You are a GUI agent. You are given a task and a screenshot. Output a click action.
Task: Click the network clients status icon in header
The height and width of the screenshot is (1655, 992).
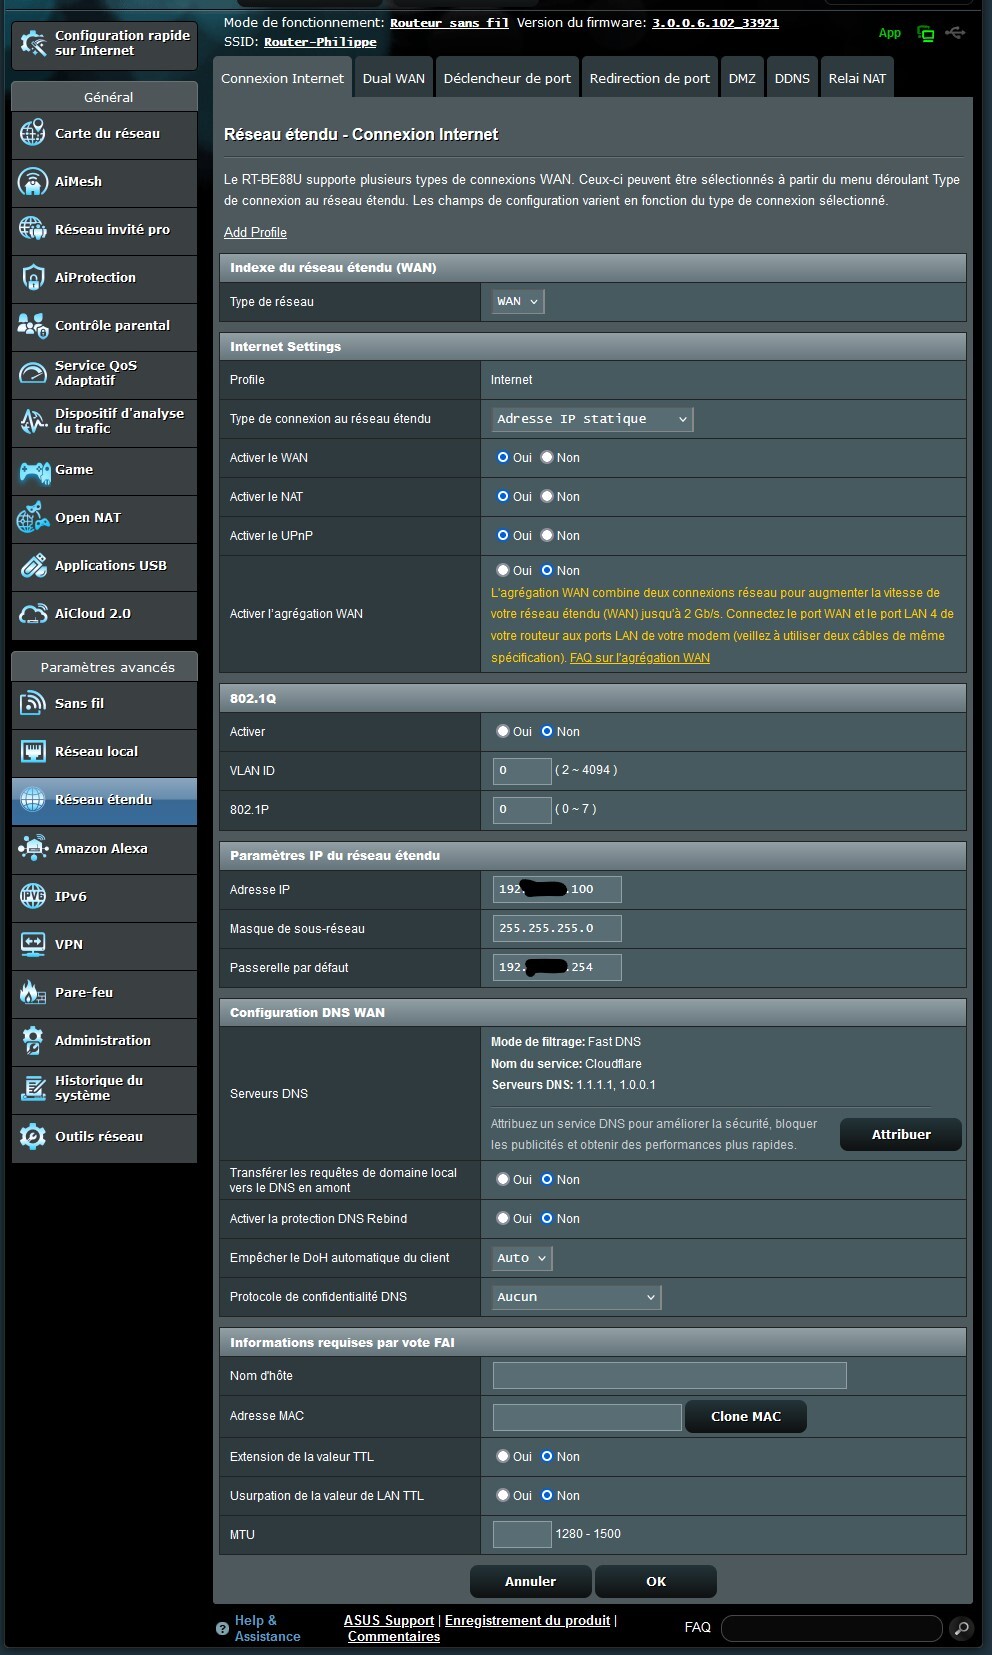click(926, 33)
